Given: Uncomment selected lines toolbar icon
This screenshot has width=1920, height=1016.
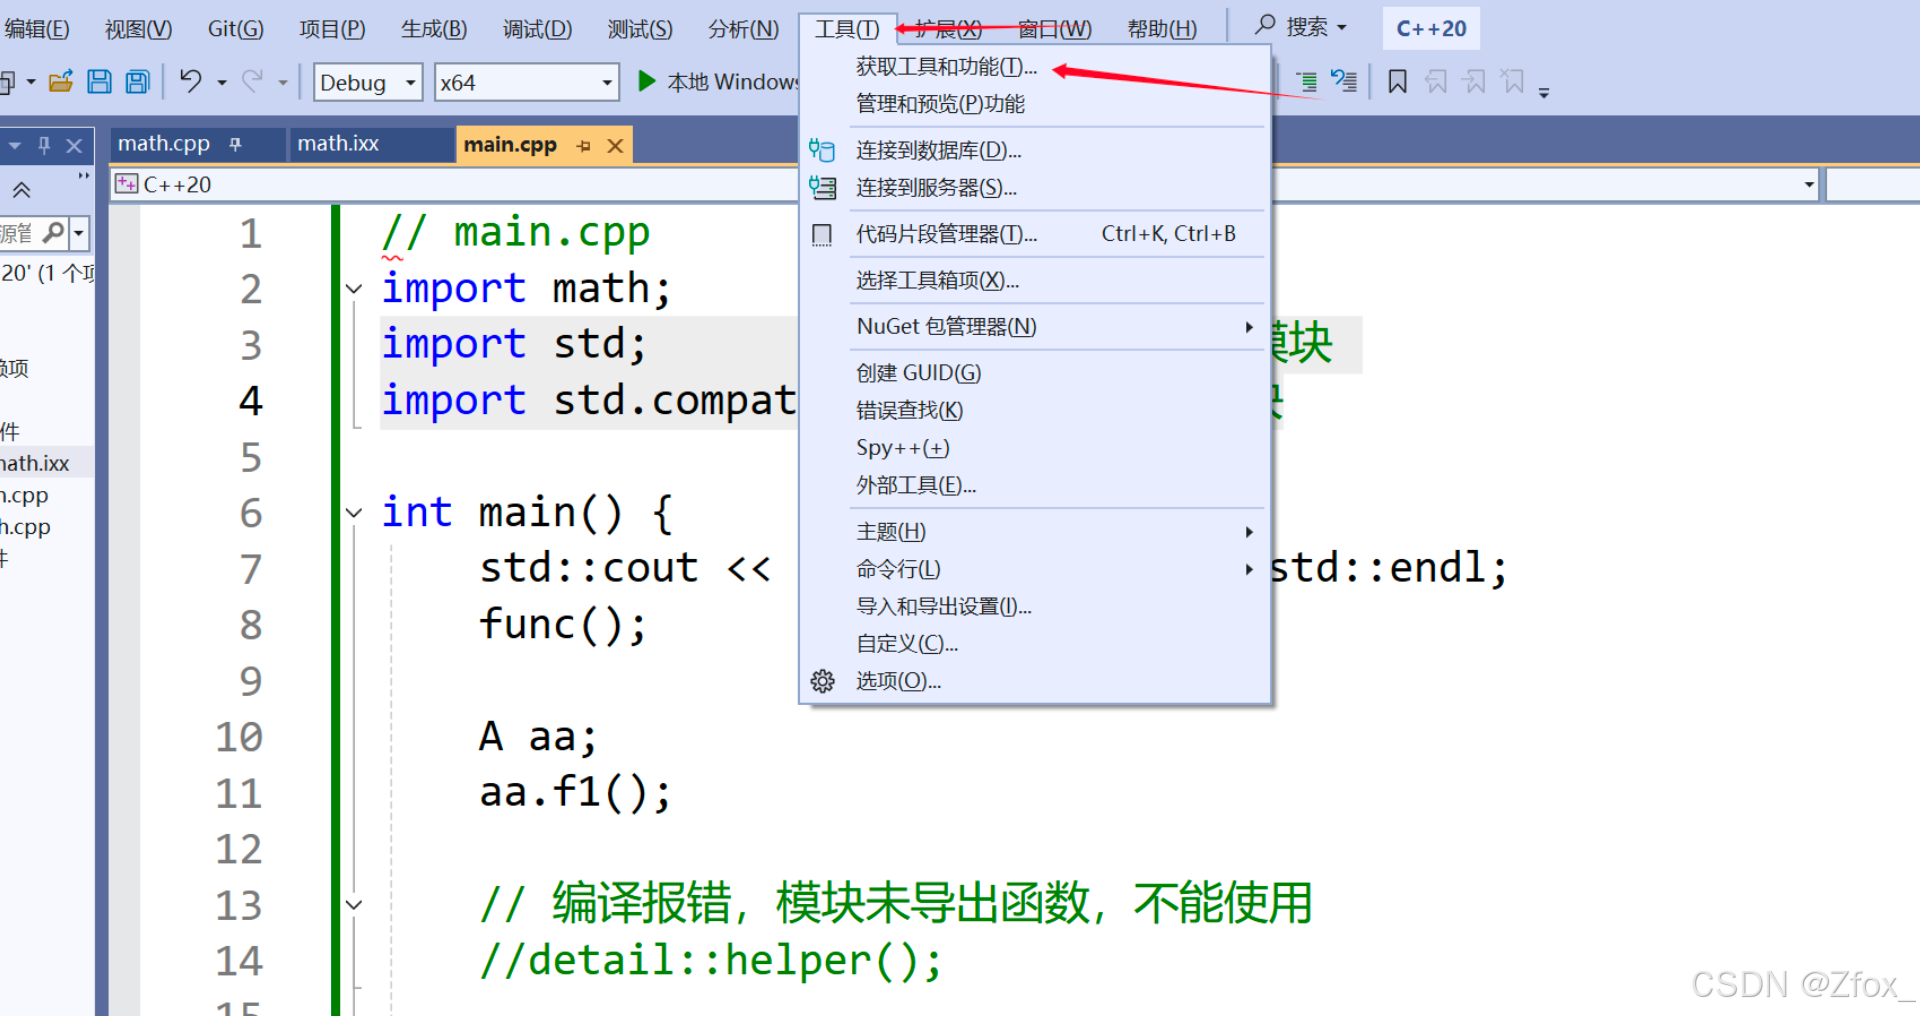Looking at the screenshot, I should pos(1344,81).
